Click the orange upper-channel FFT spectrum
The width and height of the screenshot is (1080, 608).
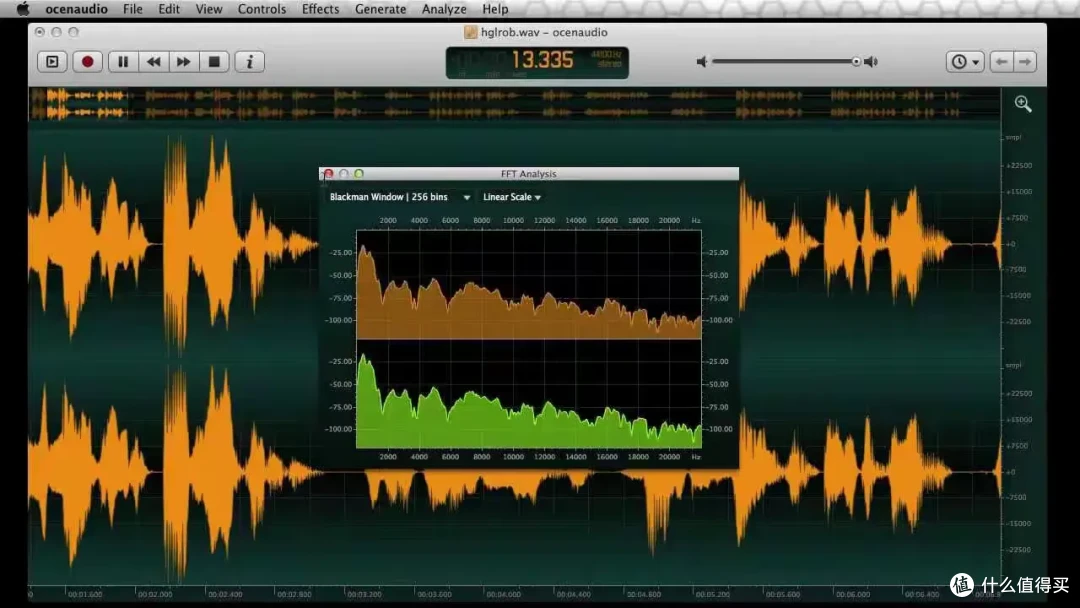click(528, 284)
